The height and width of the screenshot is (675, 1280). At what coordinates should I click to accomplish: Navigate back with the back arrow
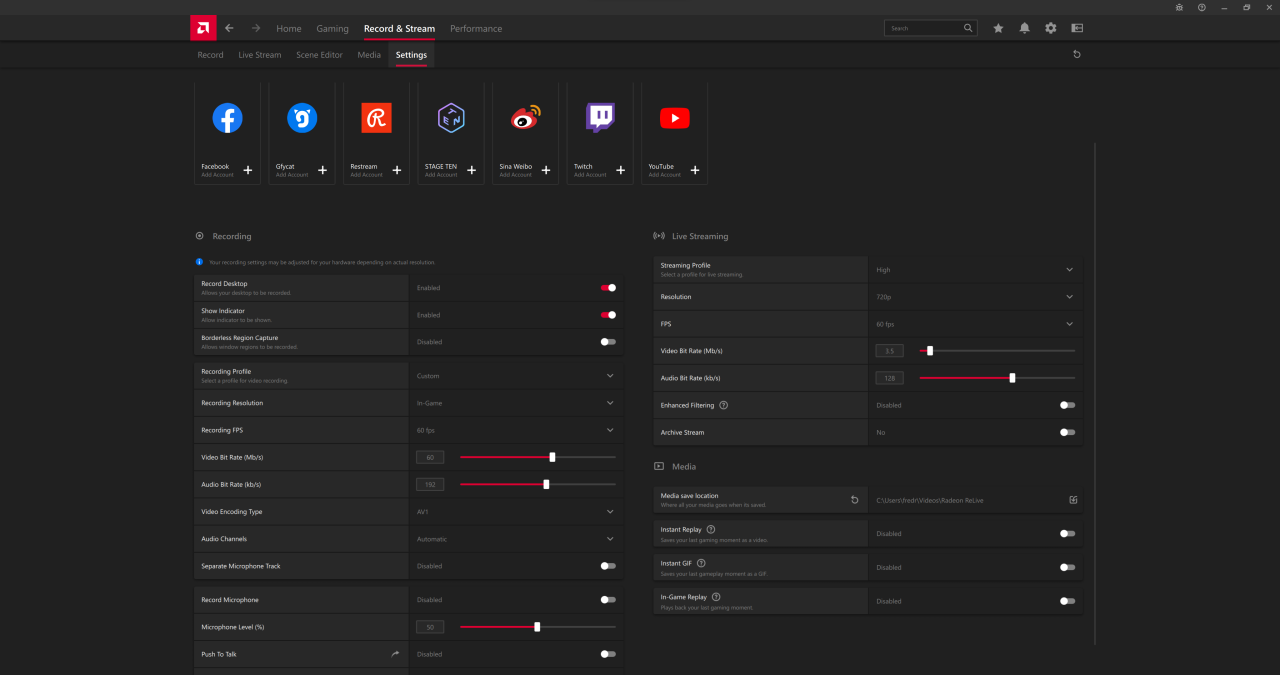click(x=229, y=28)
